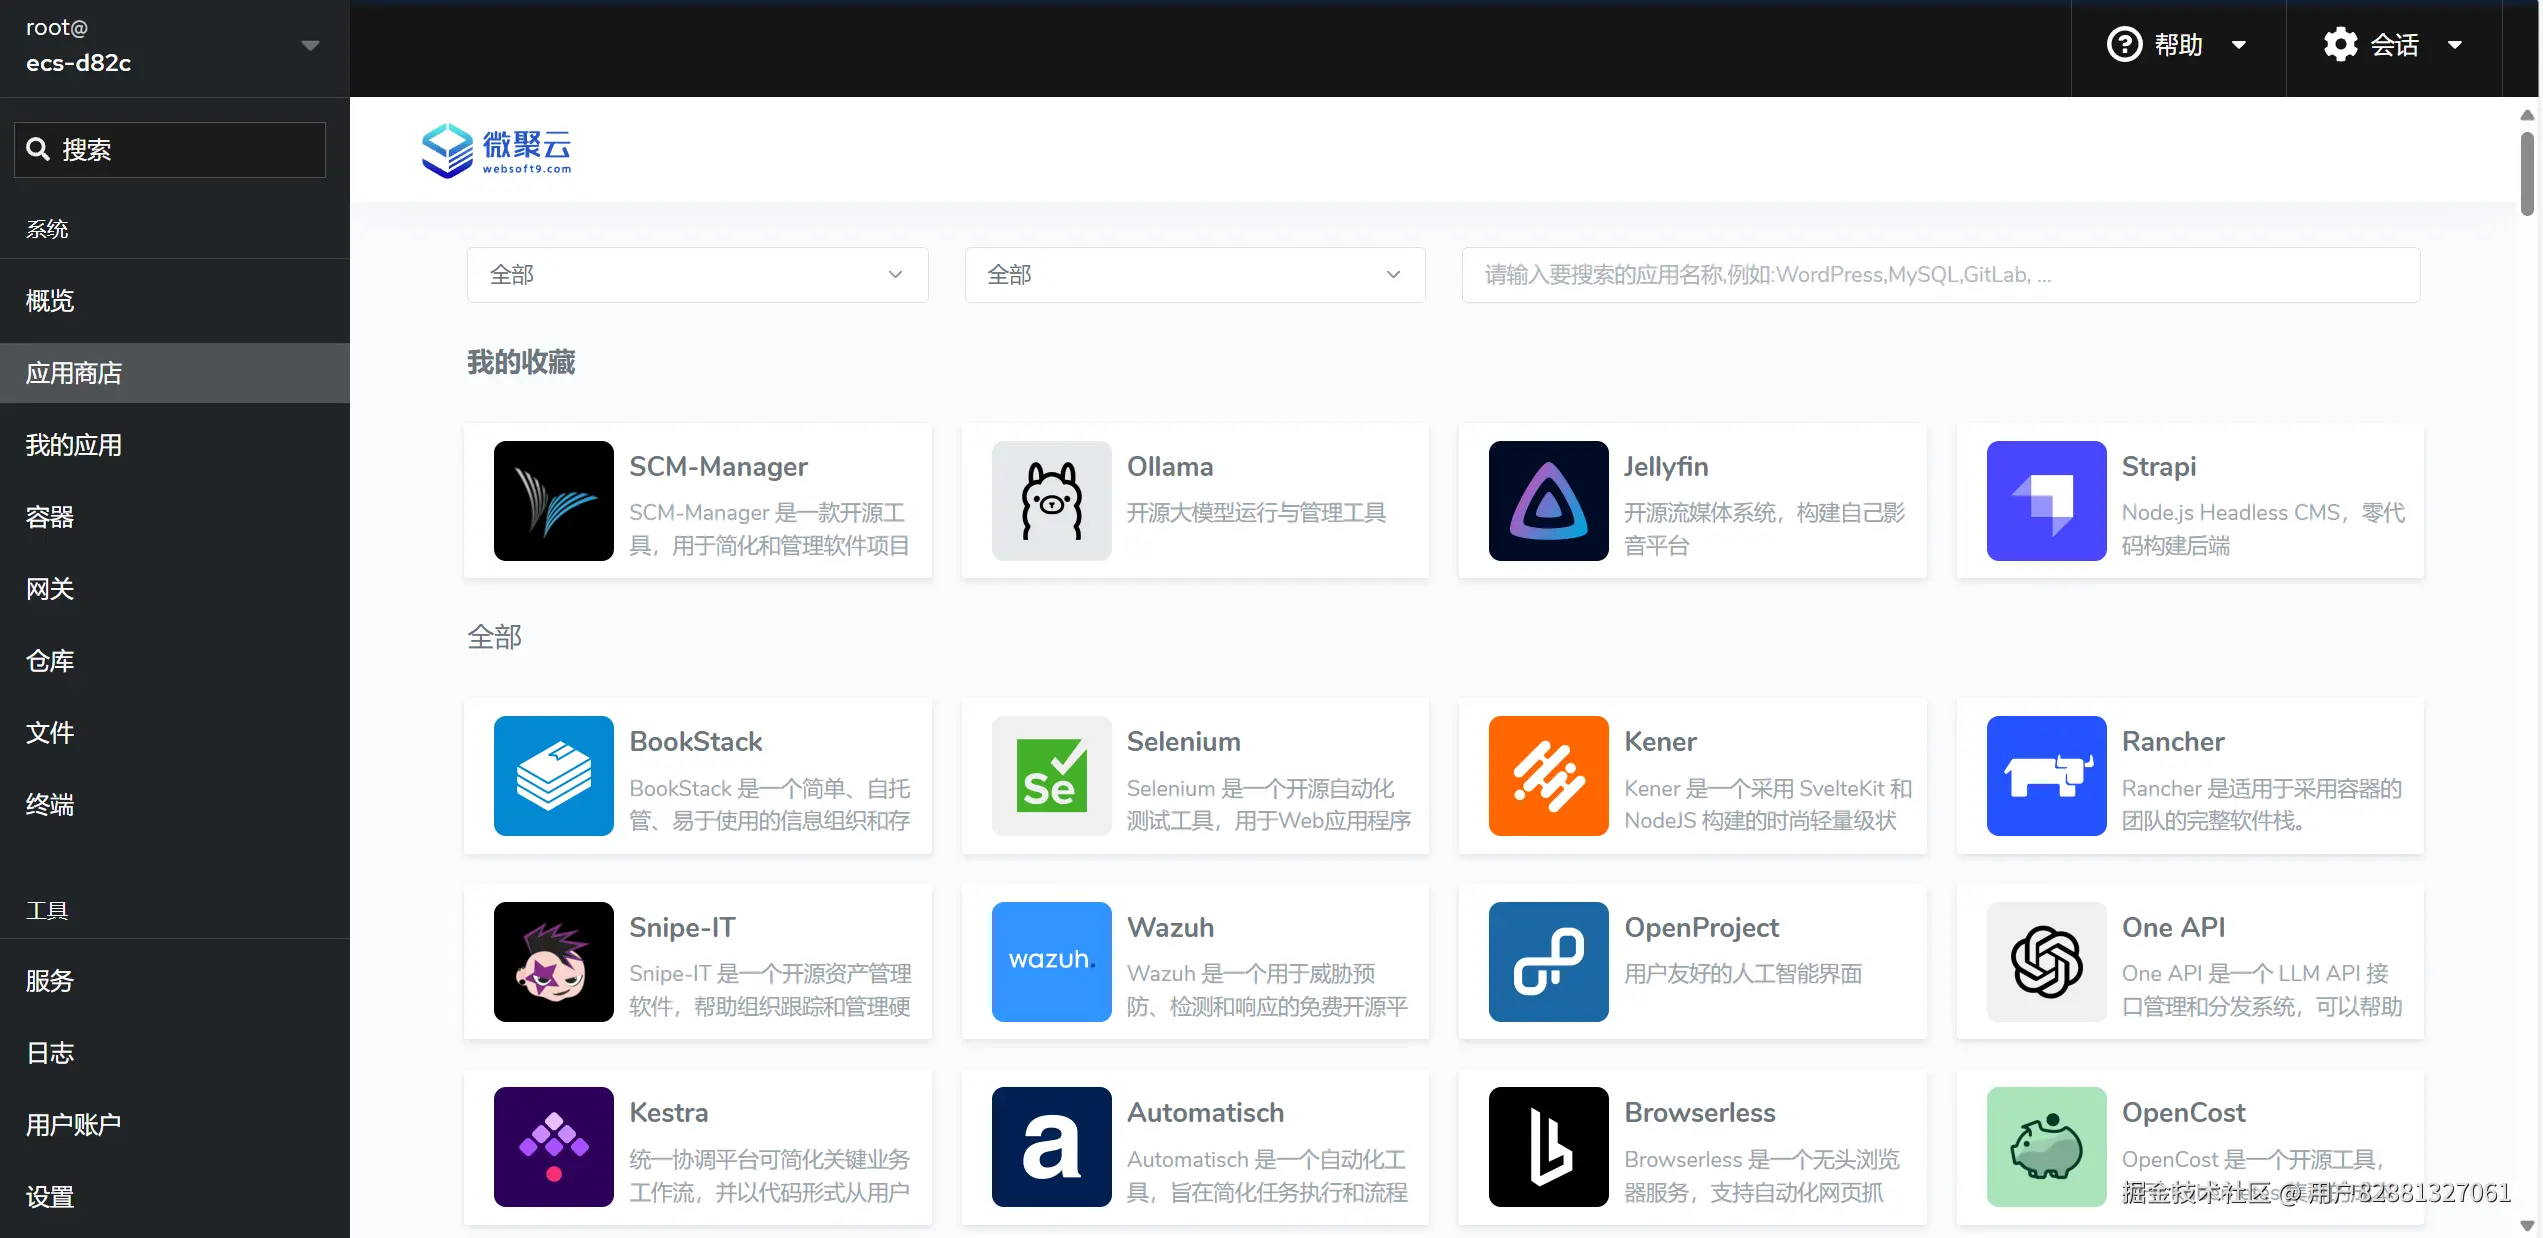Image resolution: width=2543 pixels, height=1238 pixels.
Task: Click the app name search input field
Action: tap(1939, 274)
